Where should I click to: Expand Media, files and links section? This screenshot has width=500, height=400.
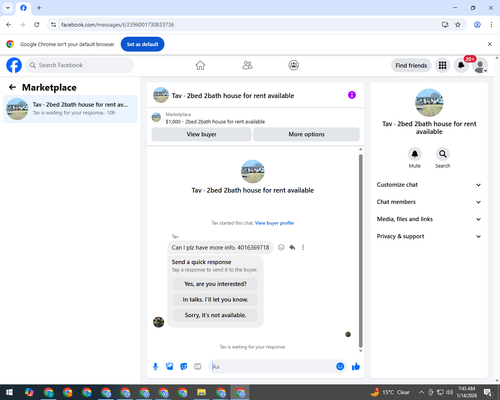(x=429, y=219)
